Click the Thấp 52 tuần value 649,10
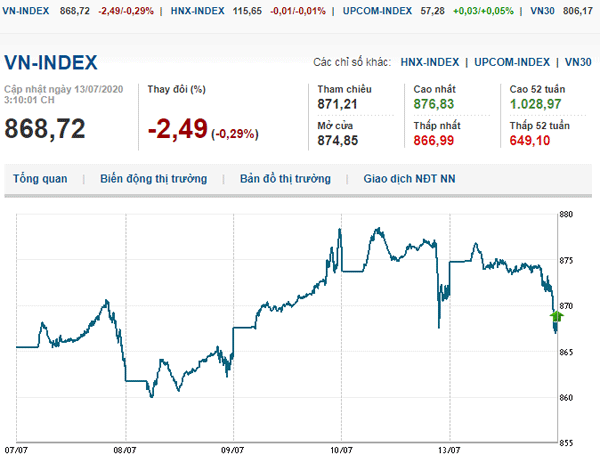 (530, 141)
